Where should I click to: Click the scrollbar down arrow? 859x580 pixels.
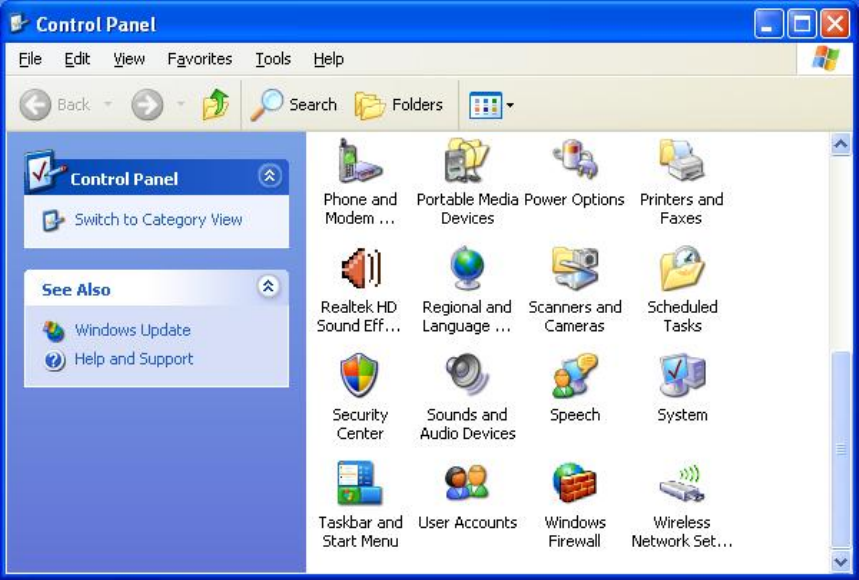[x=840, y=561]
